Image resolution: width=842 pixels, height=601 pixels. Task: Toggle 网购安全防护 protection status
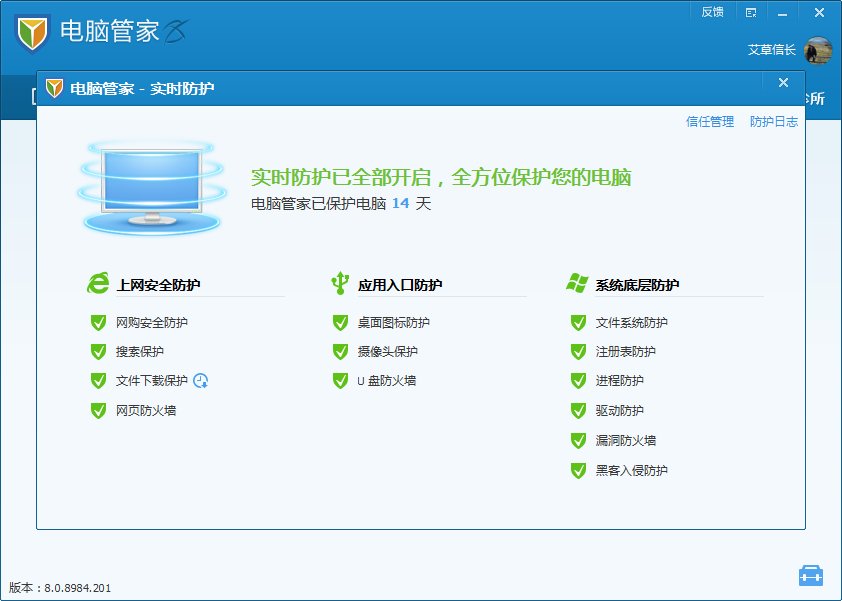click(97, 322)
